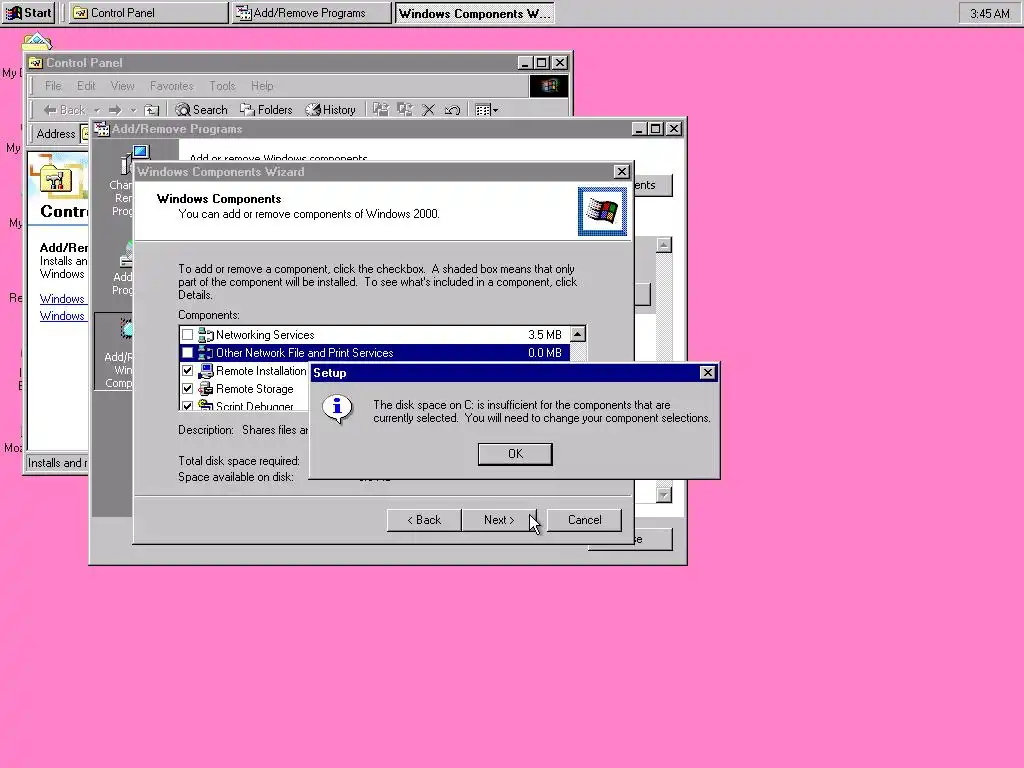Click Back in the Components Wizard
1024x768 pixels.
point(424,520)
